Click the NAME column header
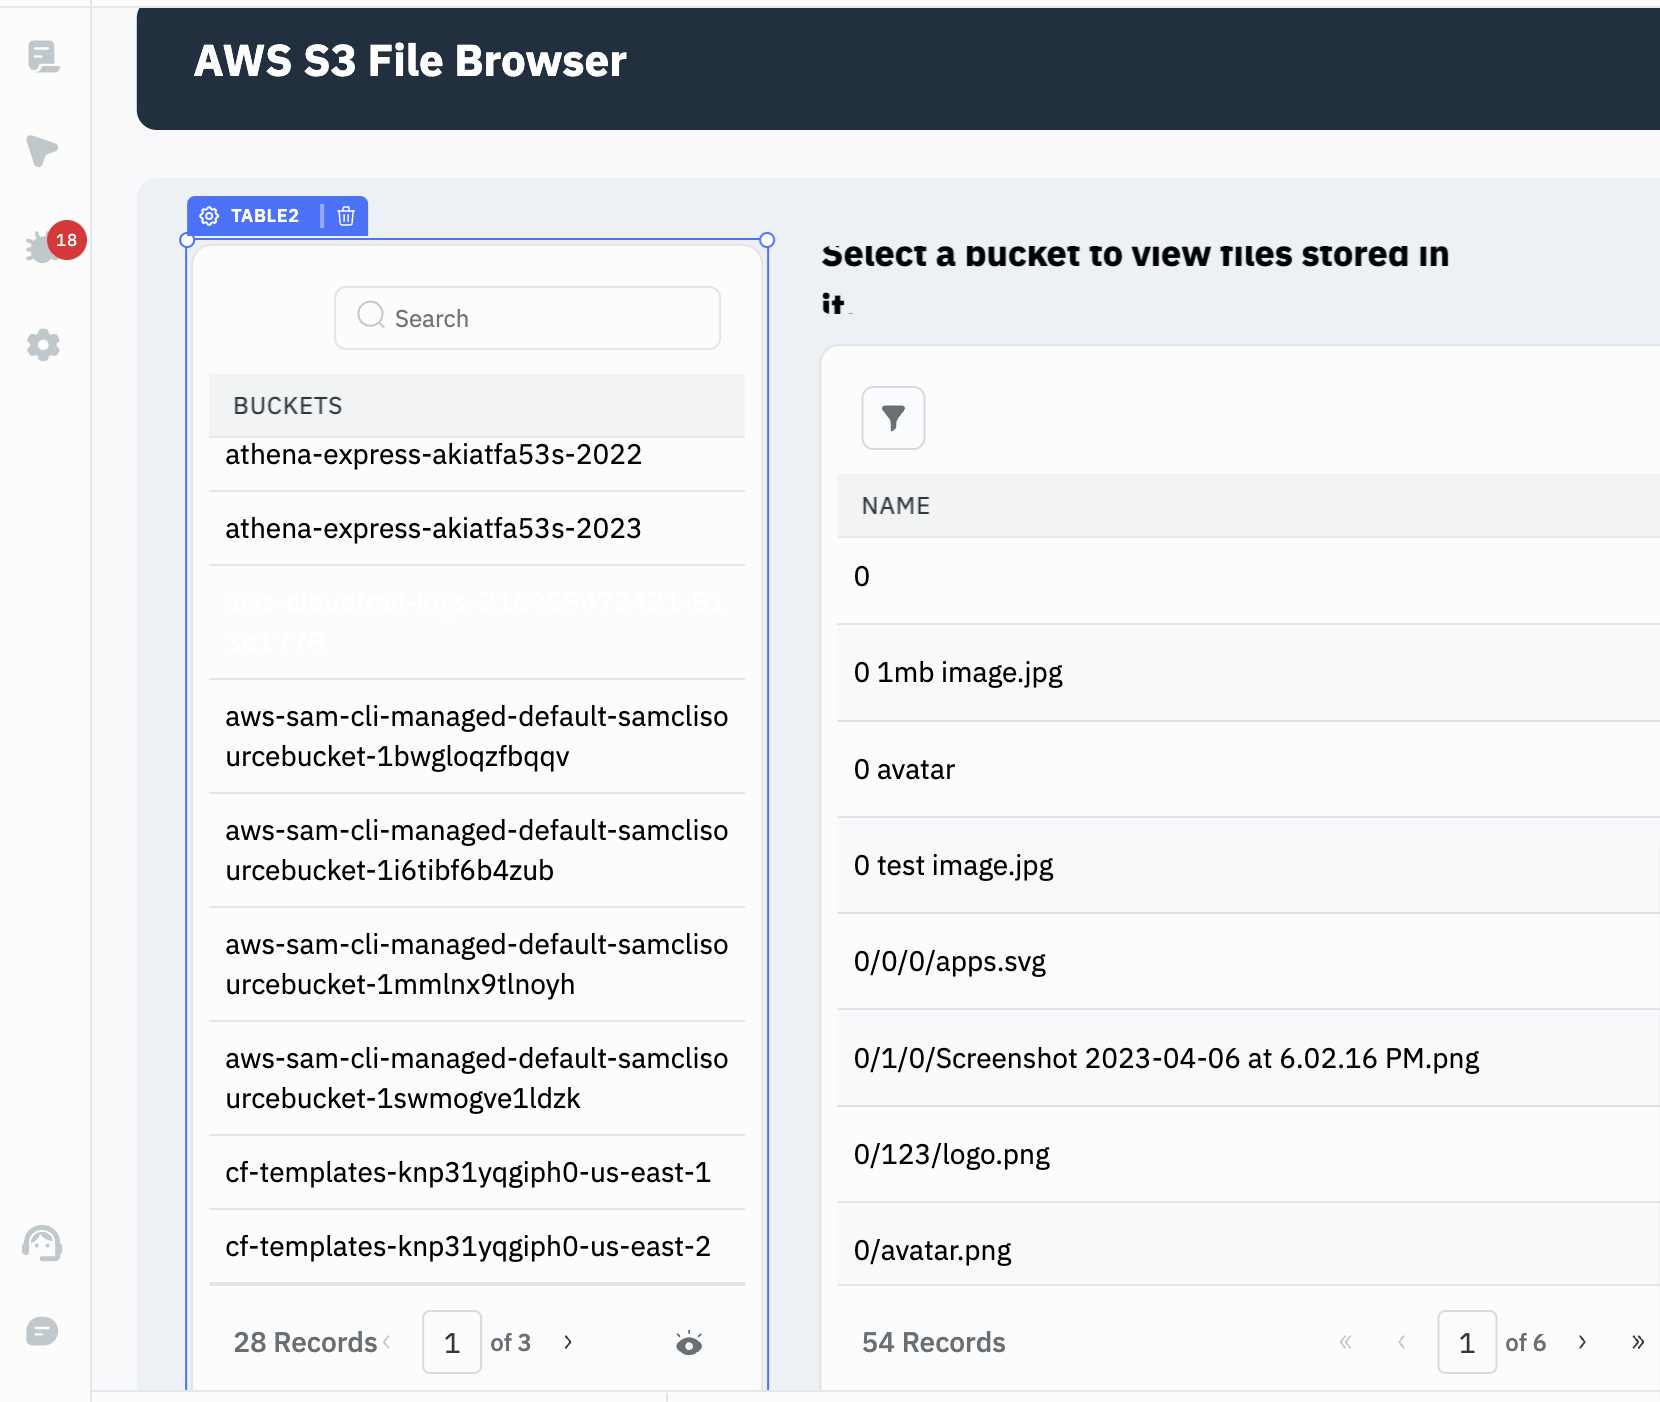The width and height of the screenshot is (1660, 1402). (x=896, y=506)
